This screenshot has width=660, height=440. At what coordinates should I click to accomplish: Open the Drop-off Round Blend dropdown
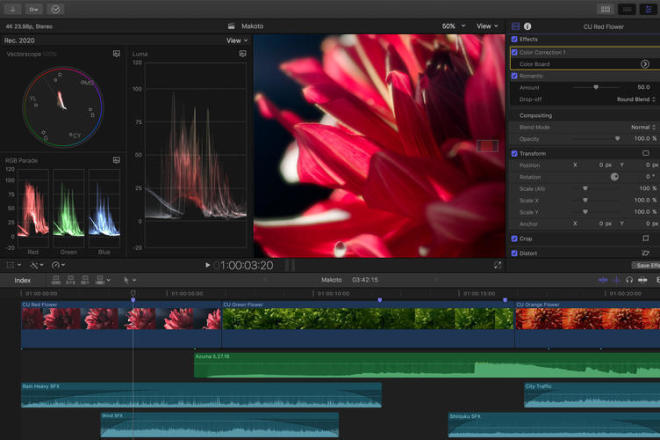point(636,99)
